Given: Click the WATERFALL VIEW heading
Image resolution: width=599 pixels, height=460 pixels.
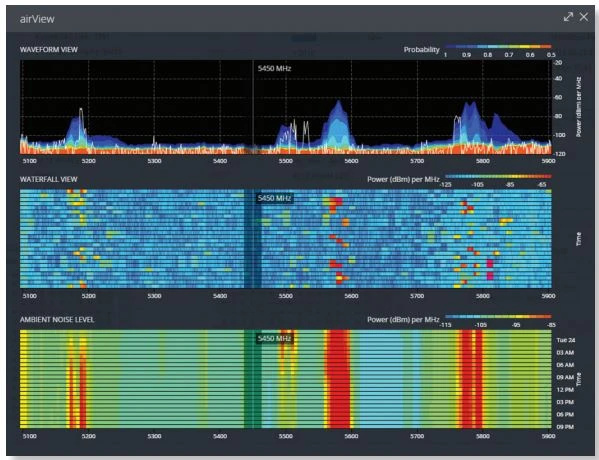Looking at the screenshot, I should [x=49, y=179].
